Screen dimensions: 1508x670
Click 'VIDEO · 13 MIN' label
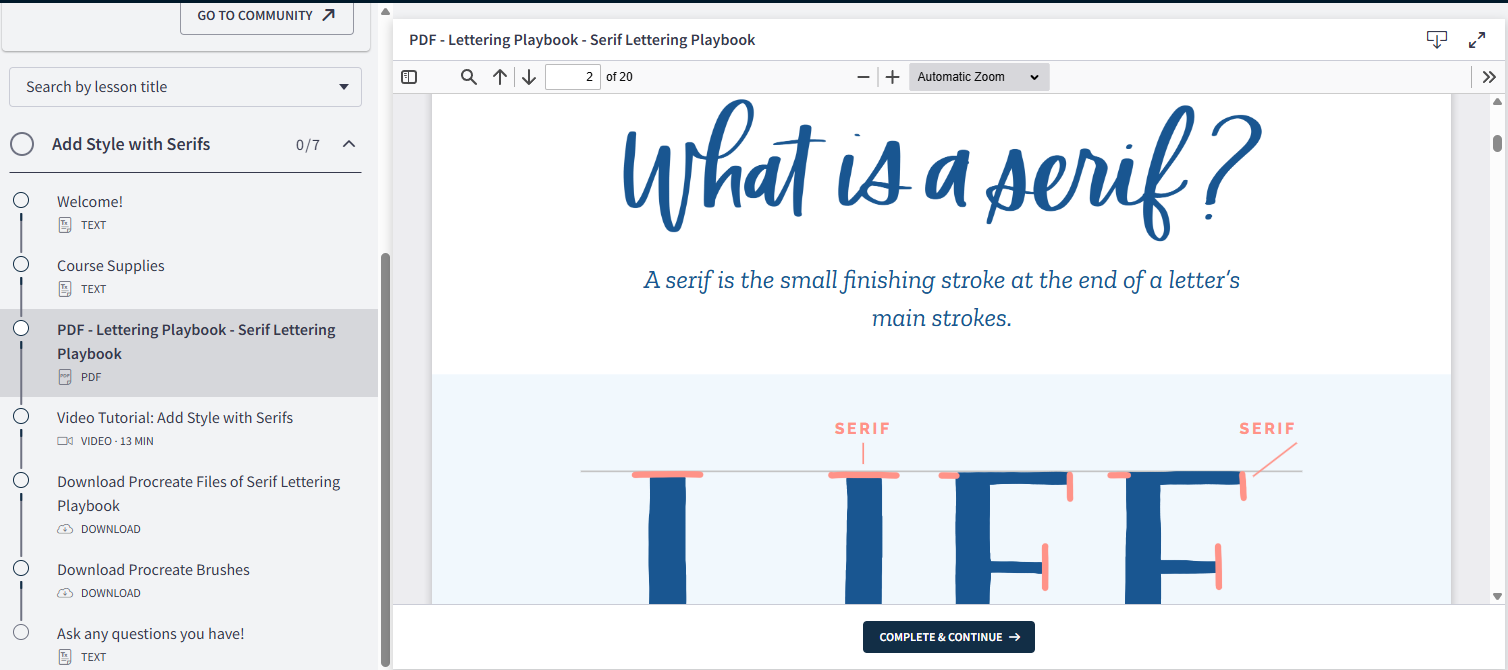coord(117,441)
